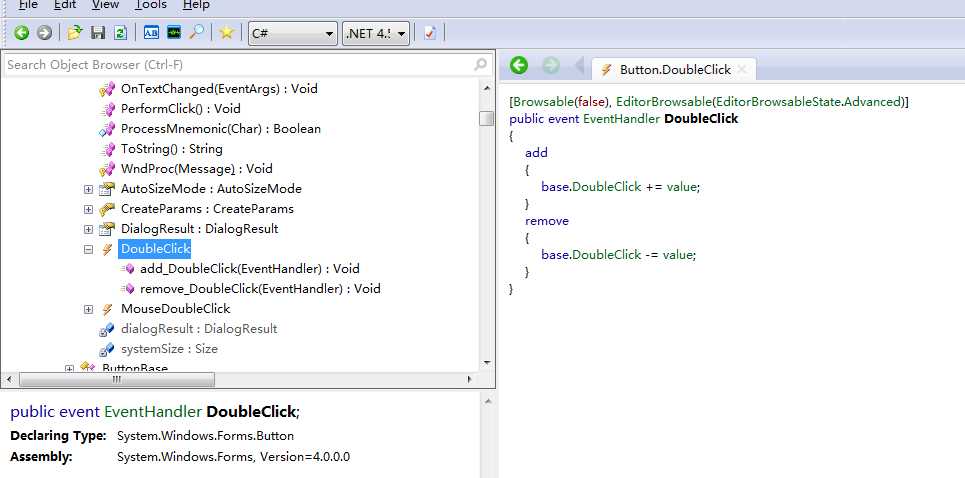The width and height of the screenshot is (965, 478).
Task: Select systemSize : Size field
Action: (169, 349)
